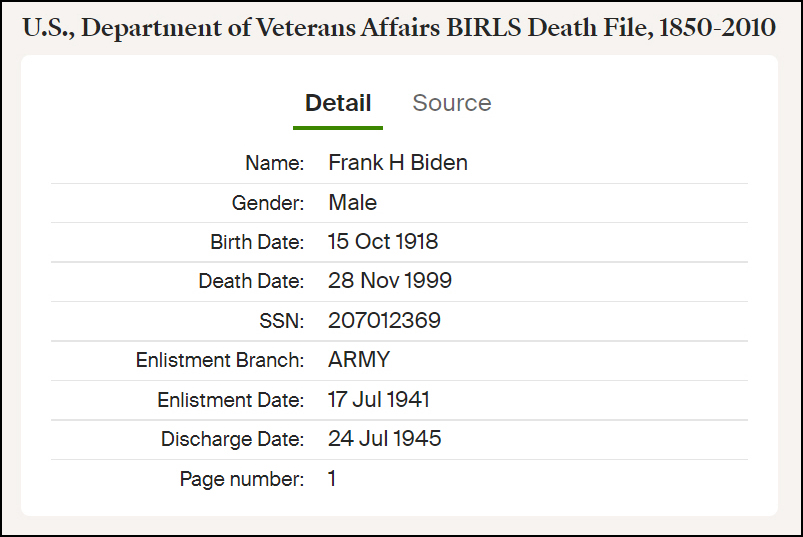Click the page number value 1
Screen dimensions: 803x537
click(332, 479)
